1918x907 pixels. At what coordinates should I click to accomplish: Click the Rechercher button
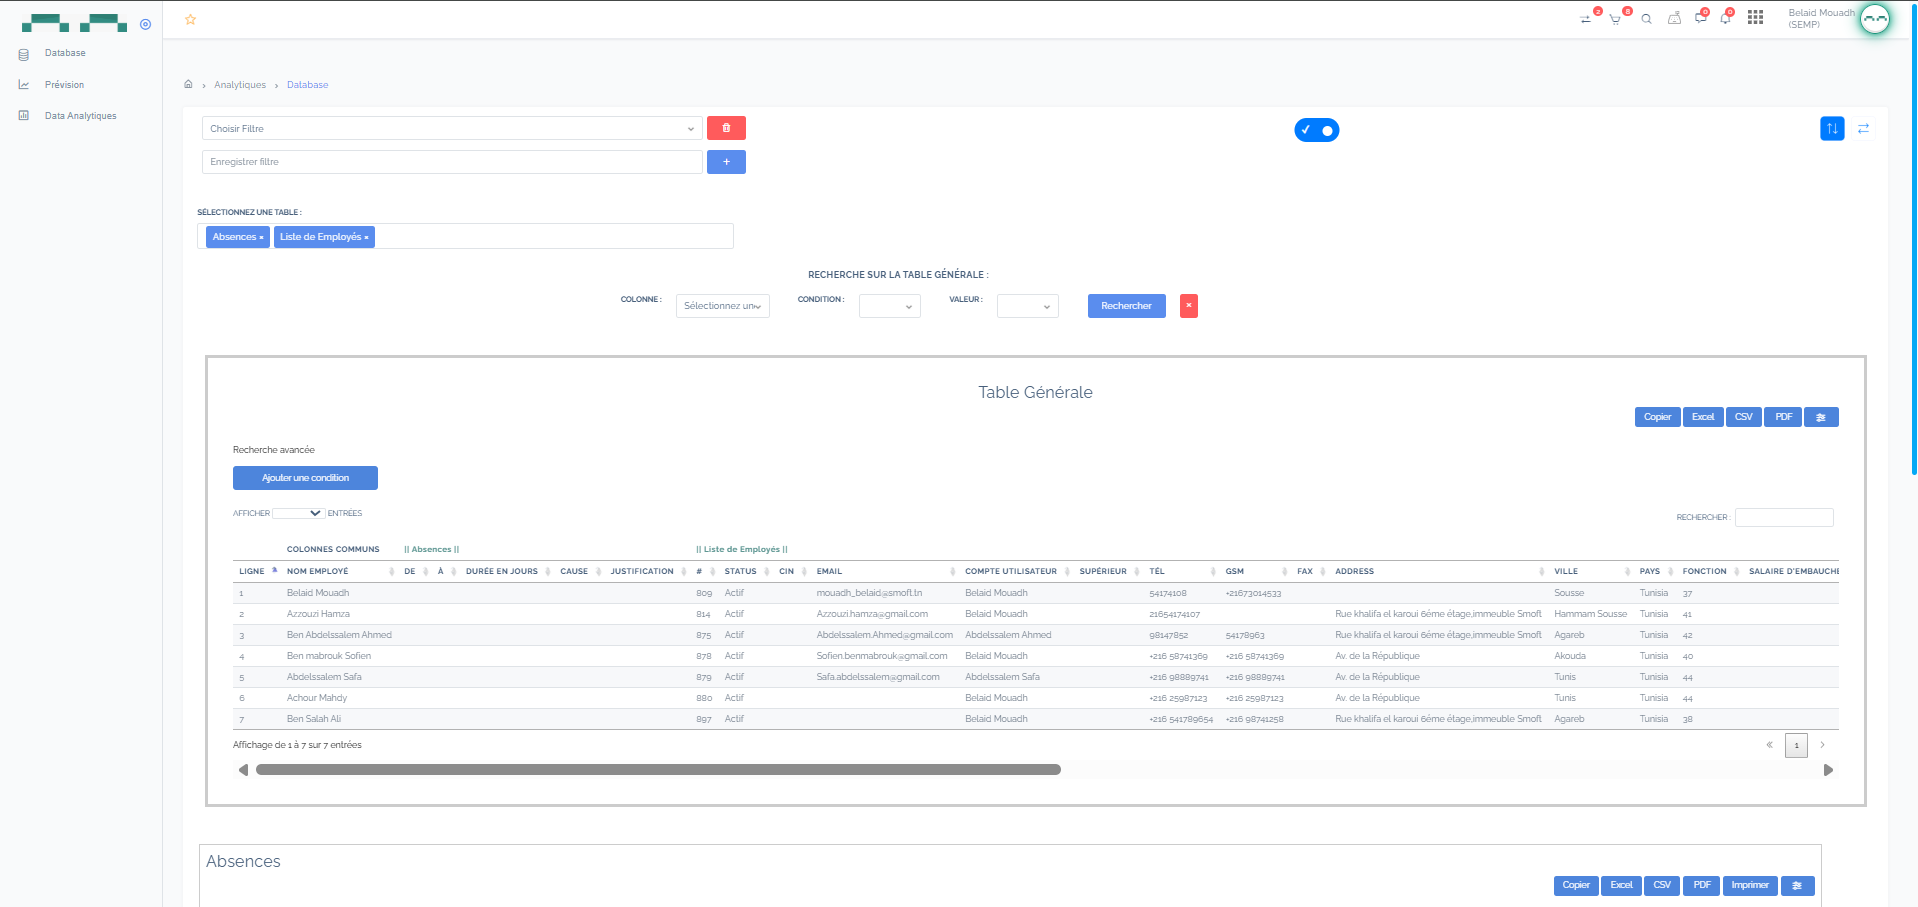[x=1126, y=306]
